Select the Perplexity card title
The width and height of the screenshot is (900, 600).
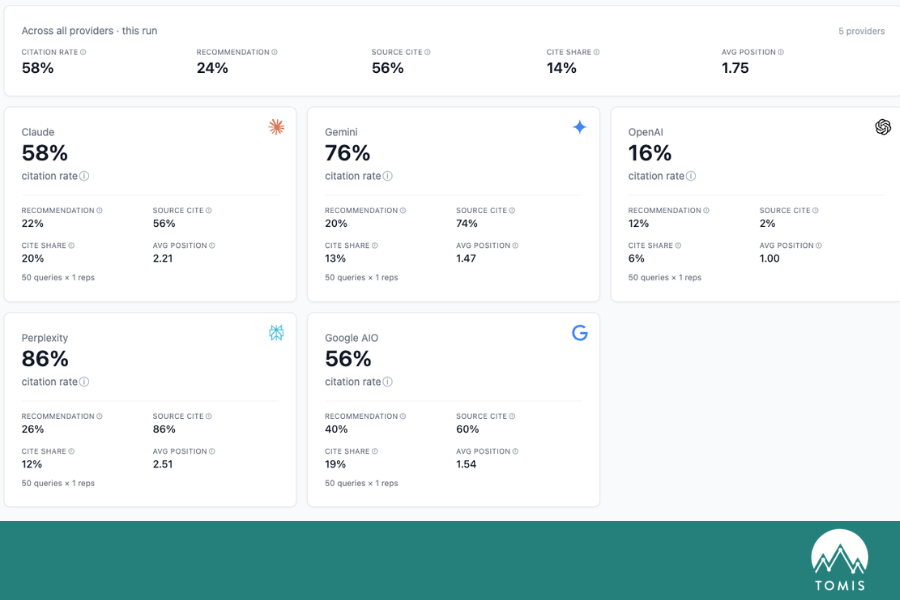click(45, 338)
